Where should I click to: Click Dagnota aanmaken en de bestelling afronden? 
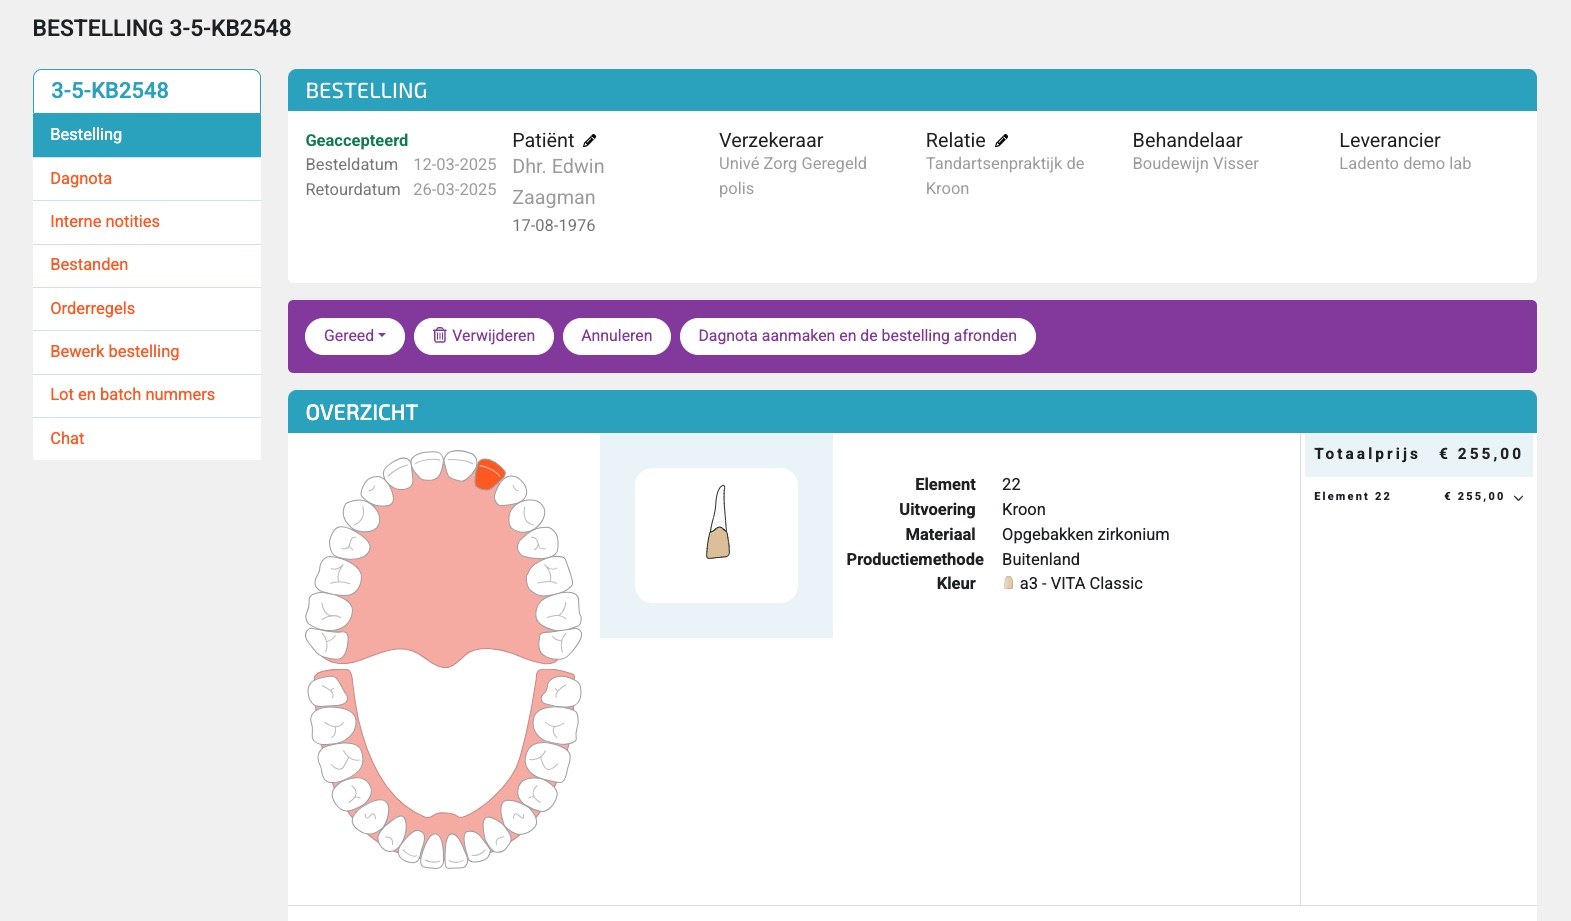pos(857,336)
